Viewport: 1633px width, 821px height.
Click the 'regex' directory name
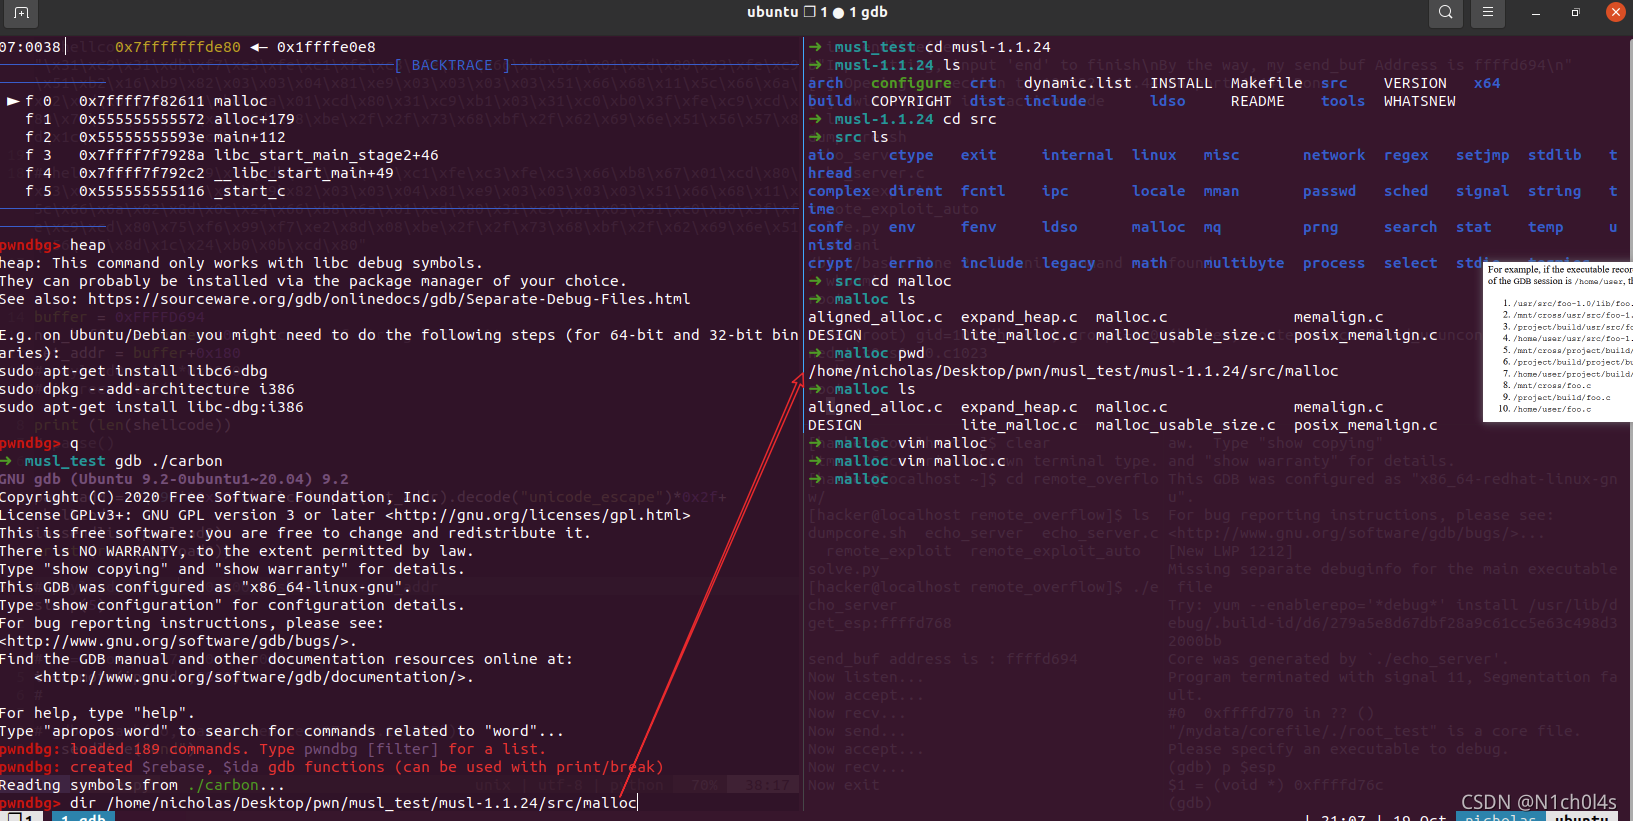point(1406,155)
